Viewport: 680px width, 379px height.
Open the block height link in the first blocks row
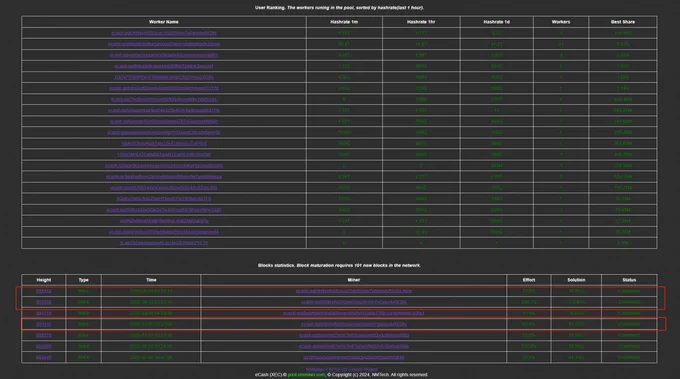coord(43,291)
